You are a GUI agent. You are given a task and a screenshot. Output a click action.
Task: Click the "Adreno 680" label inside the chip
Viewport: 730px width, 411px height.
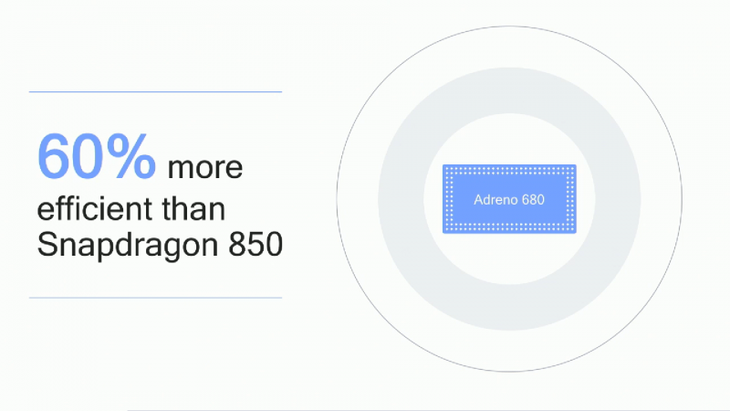[509, 200]
